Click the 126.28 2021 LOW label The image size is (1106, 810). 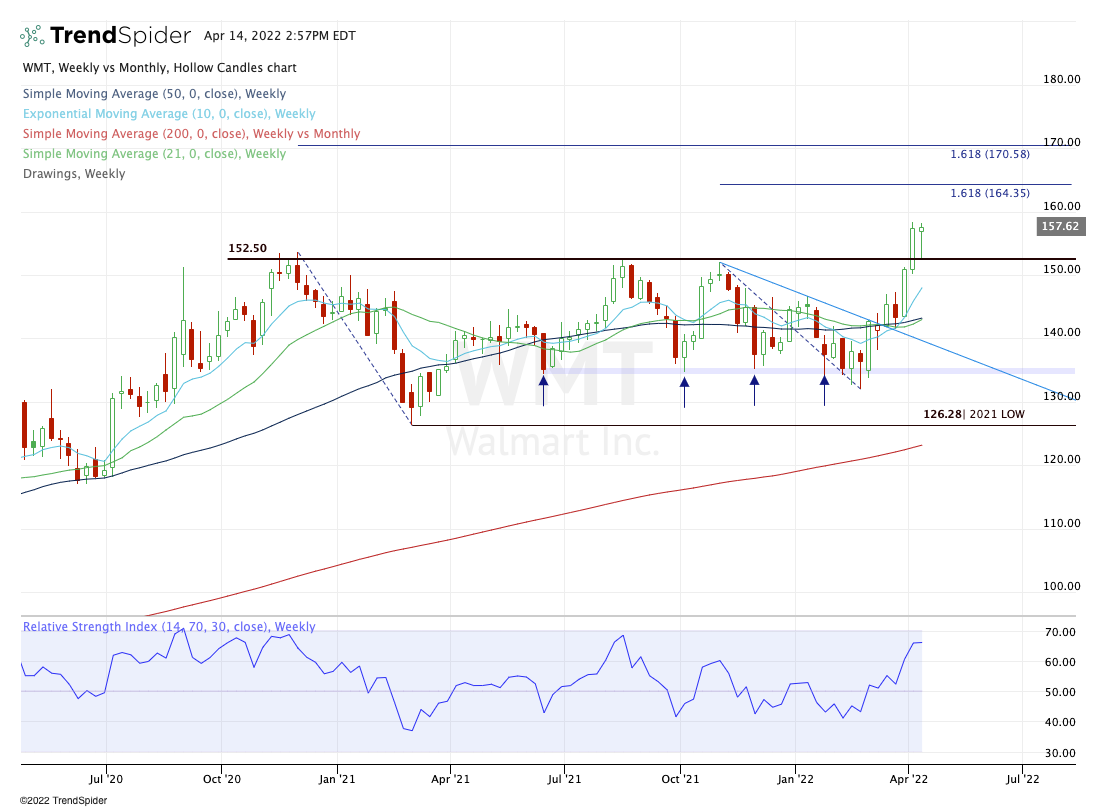click(x=973, y=414)
